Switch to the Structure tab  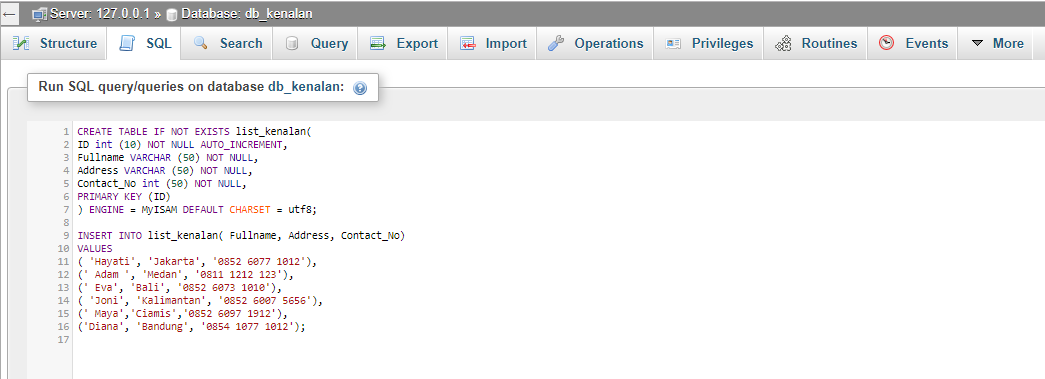55,43
